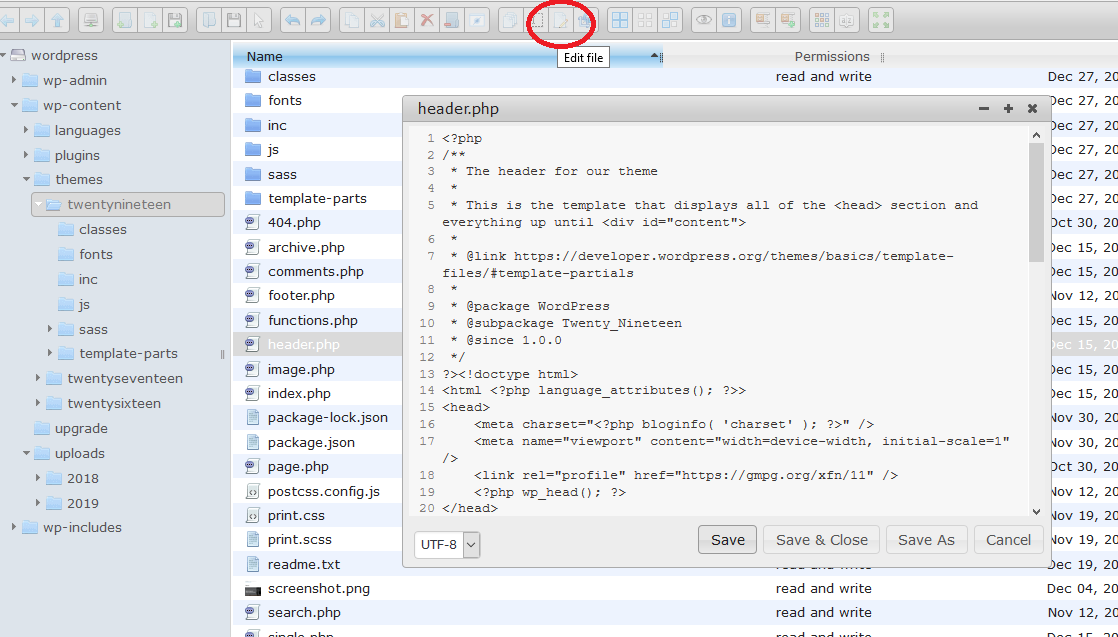Click the extract archive icon

coord(763,21)
